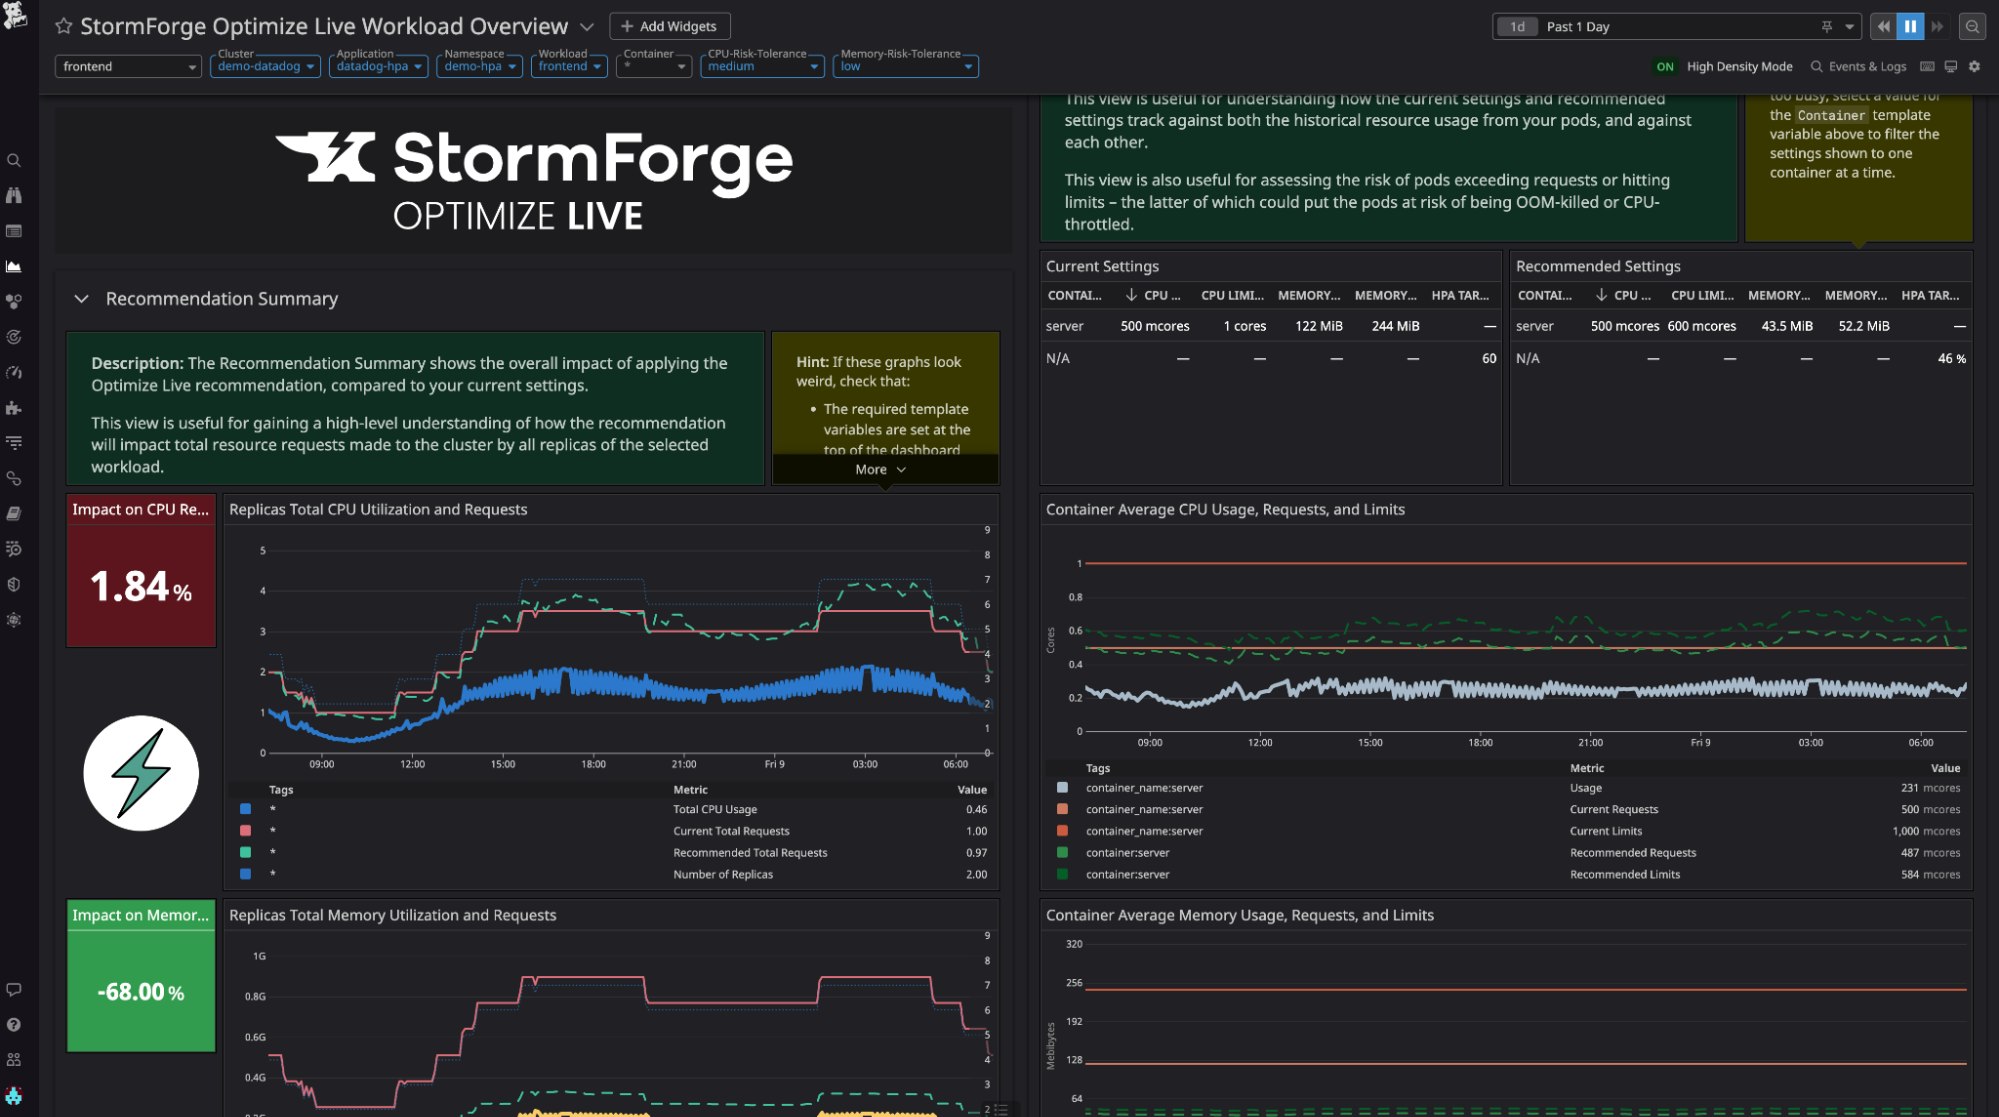Open Events & Logs
1999x1117 pixels.
point(1858,66)
